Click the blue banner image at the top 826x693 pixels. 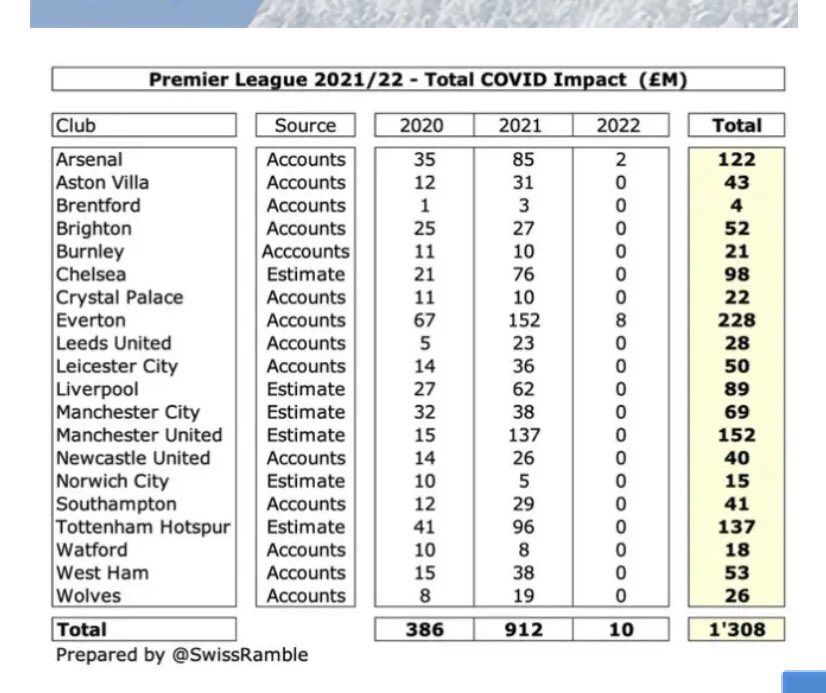coord(413,13)
